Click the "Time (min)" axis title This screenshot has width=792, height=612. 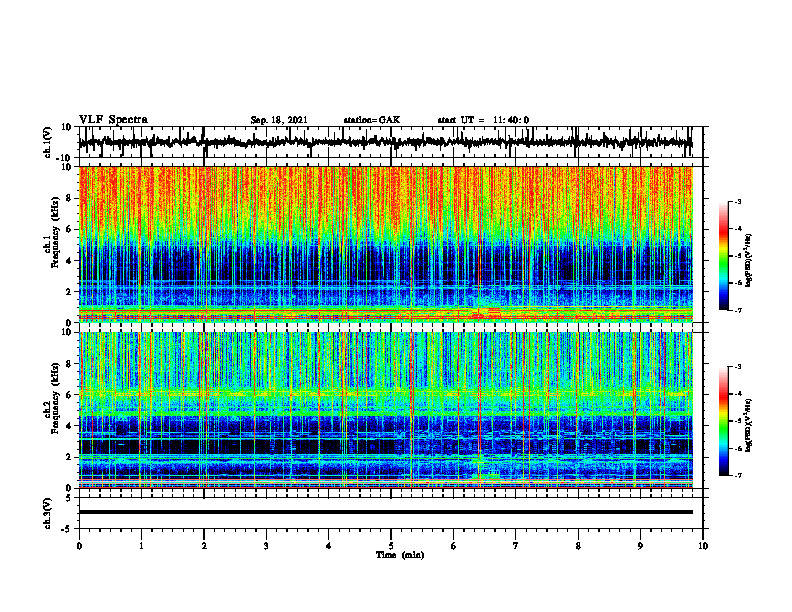coord(400,555)
